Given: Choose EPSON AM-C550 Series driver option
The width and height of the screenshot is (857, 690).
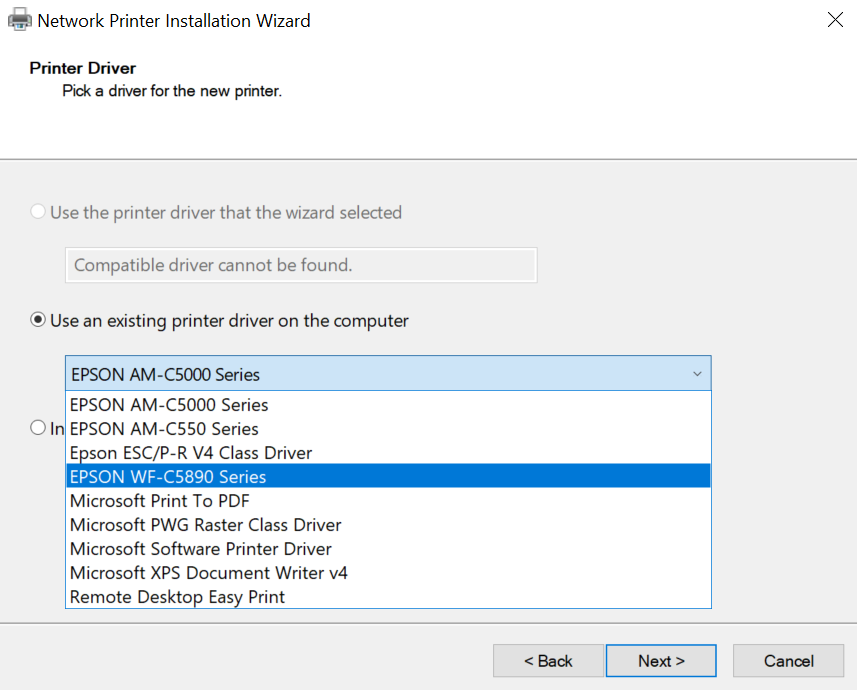Looking at the screenshot, I should click(164, 429).
